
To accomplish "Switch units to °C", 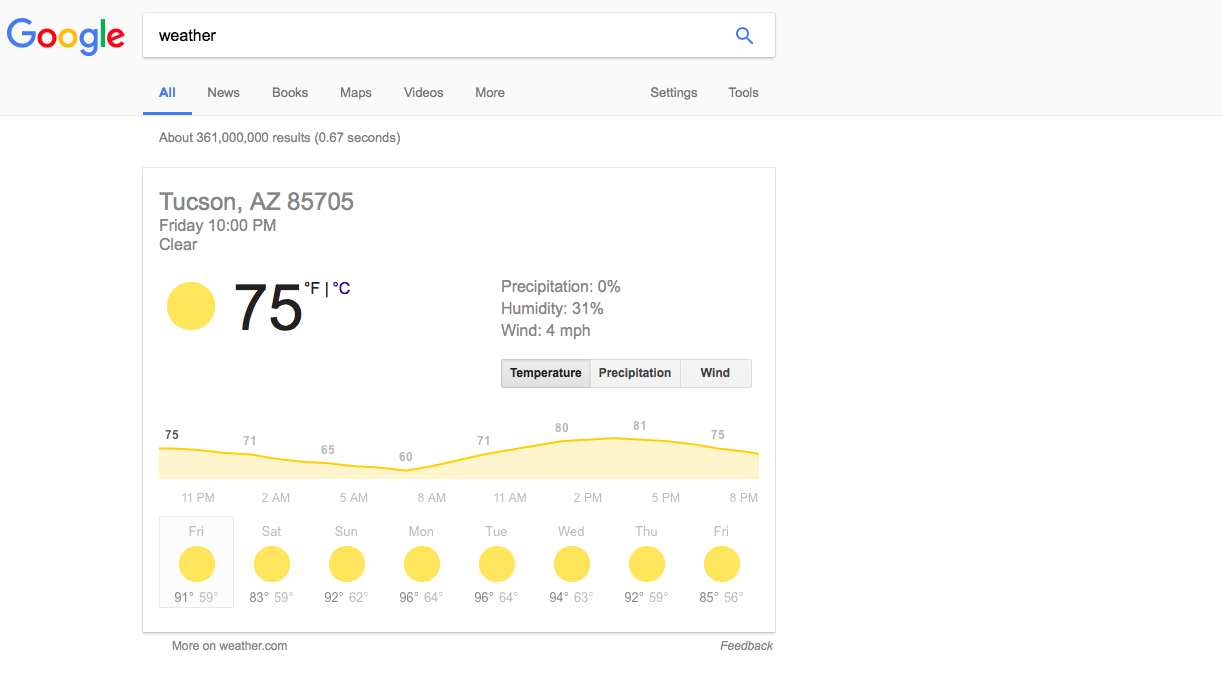I will coord(341,288).
